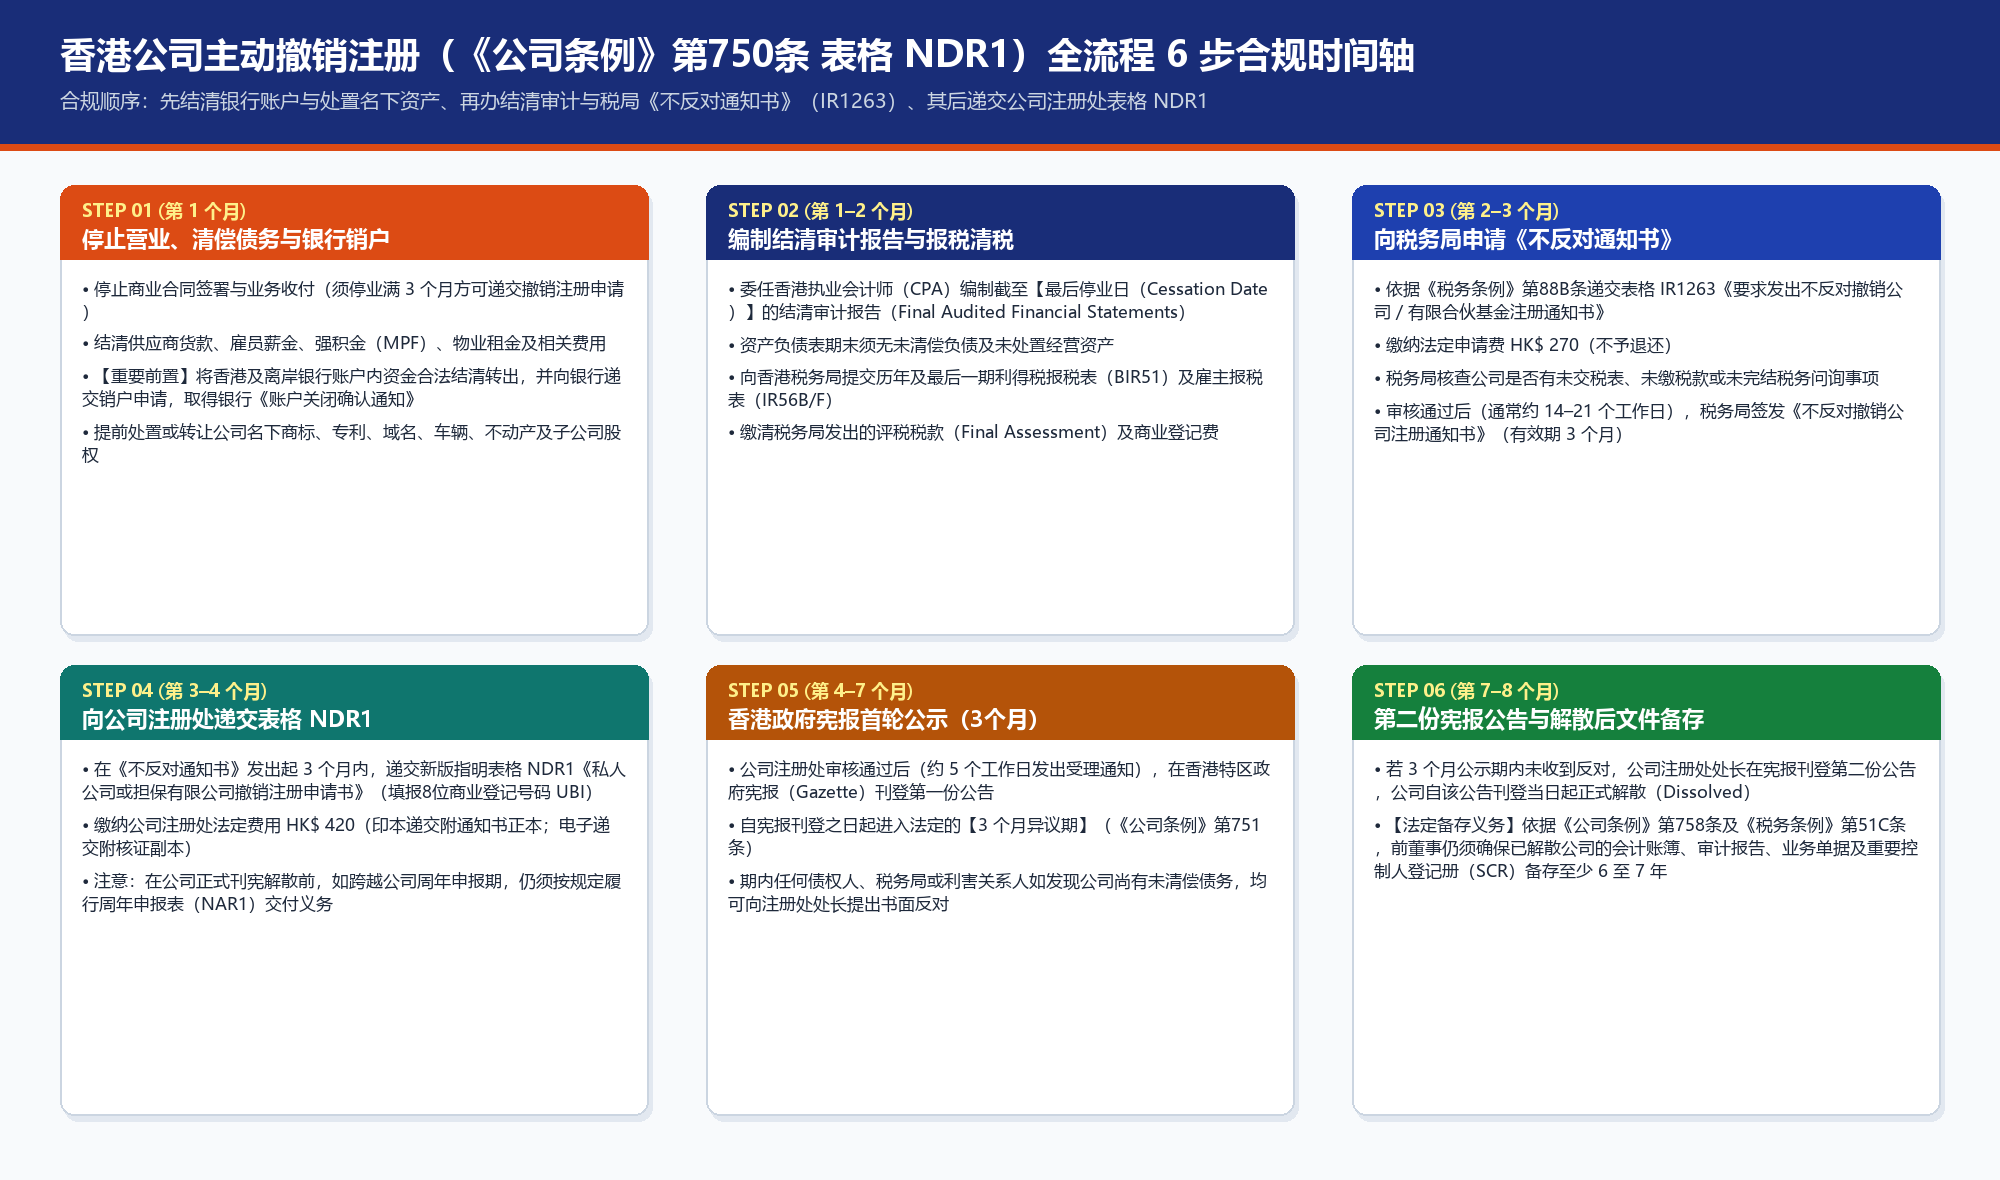Click bullet about 委任香港执业会计师 (CPA)

pos(998,300)
